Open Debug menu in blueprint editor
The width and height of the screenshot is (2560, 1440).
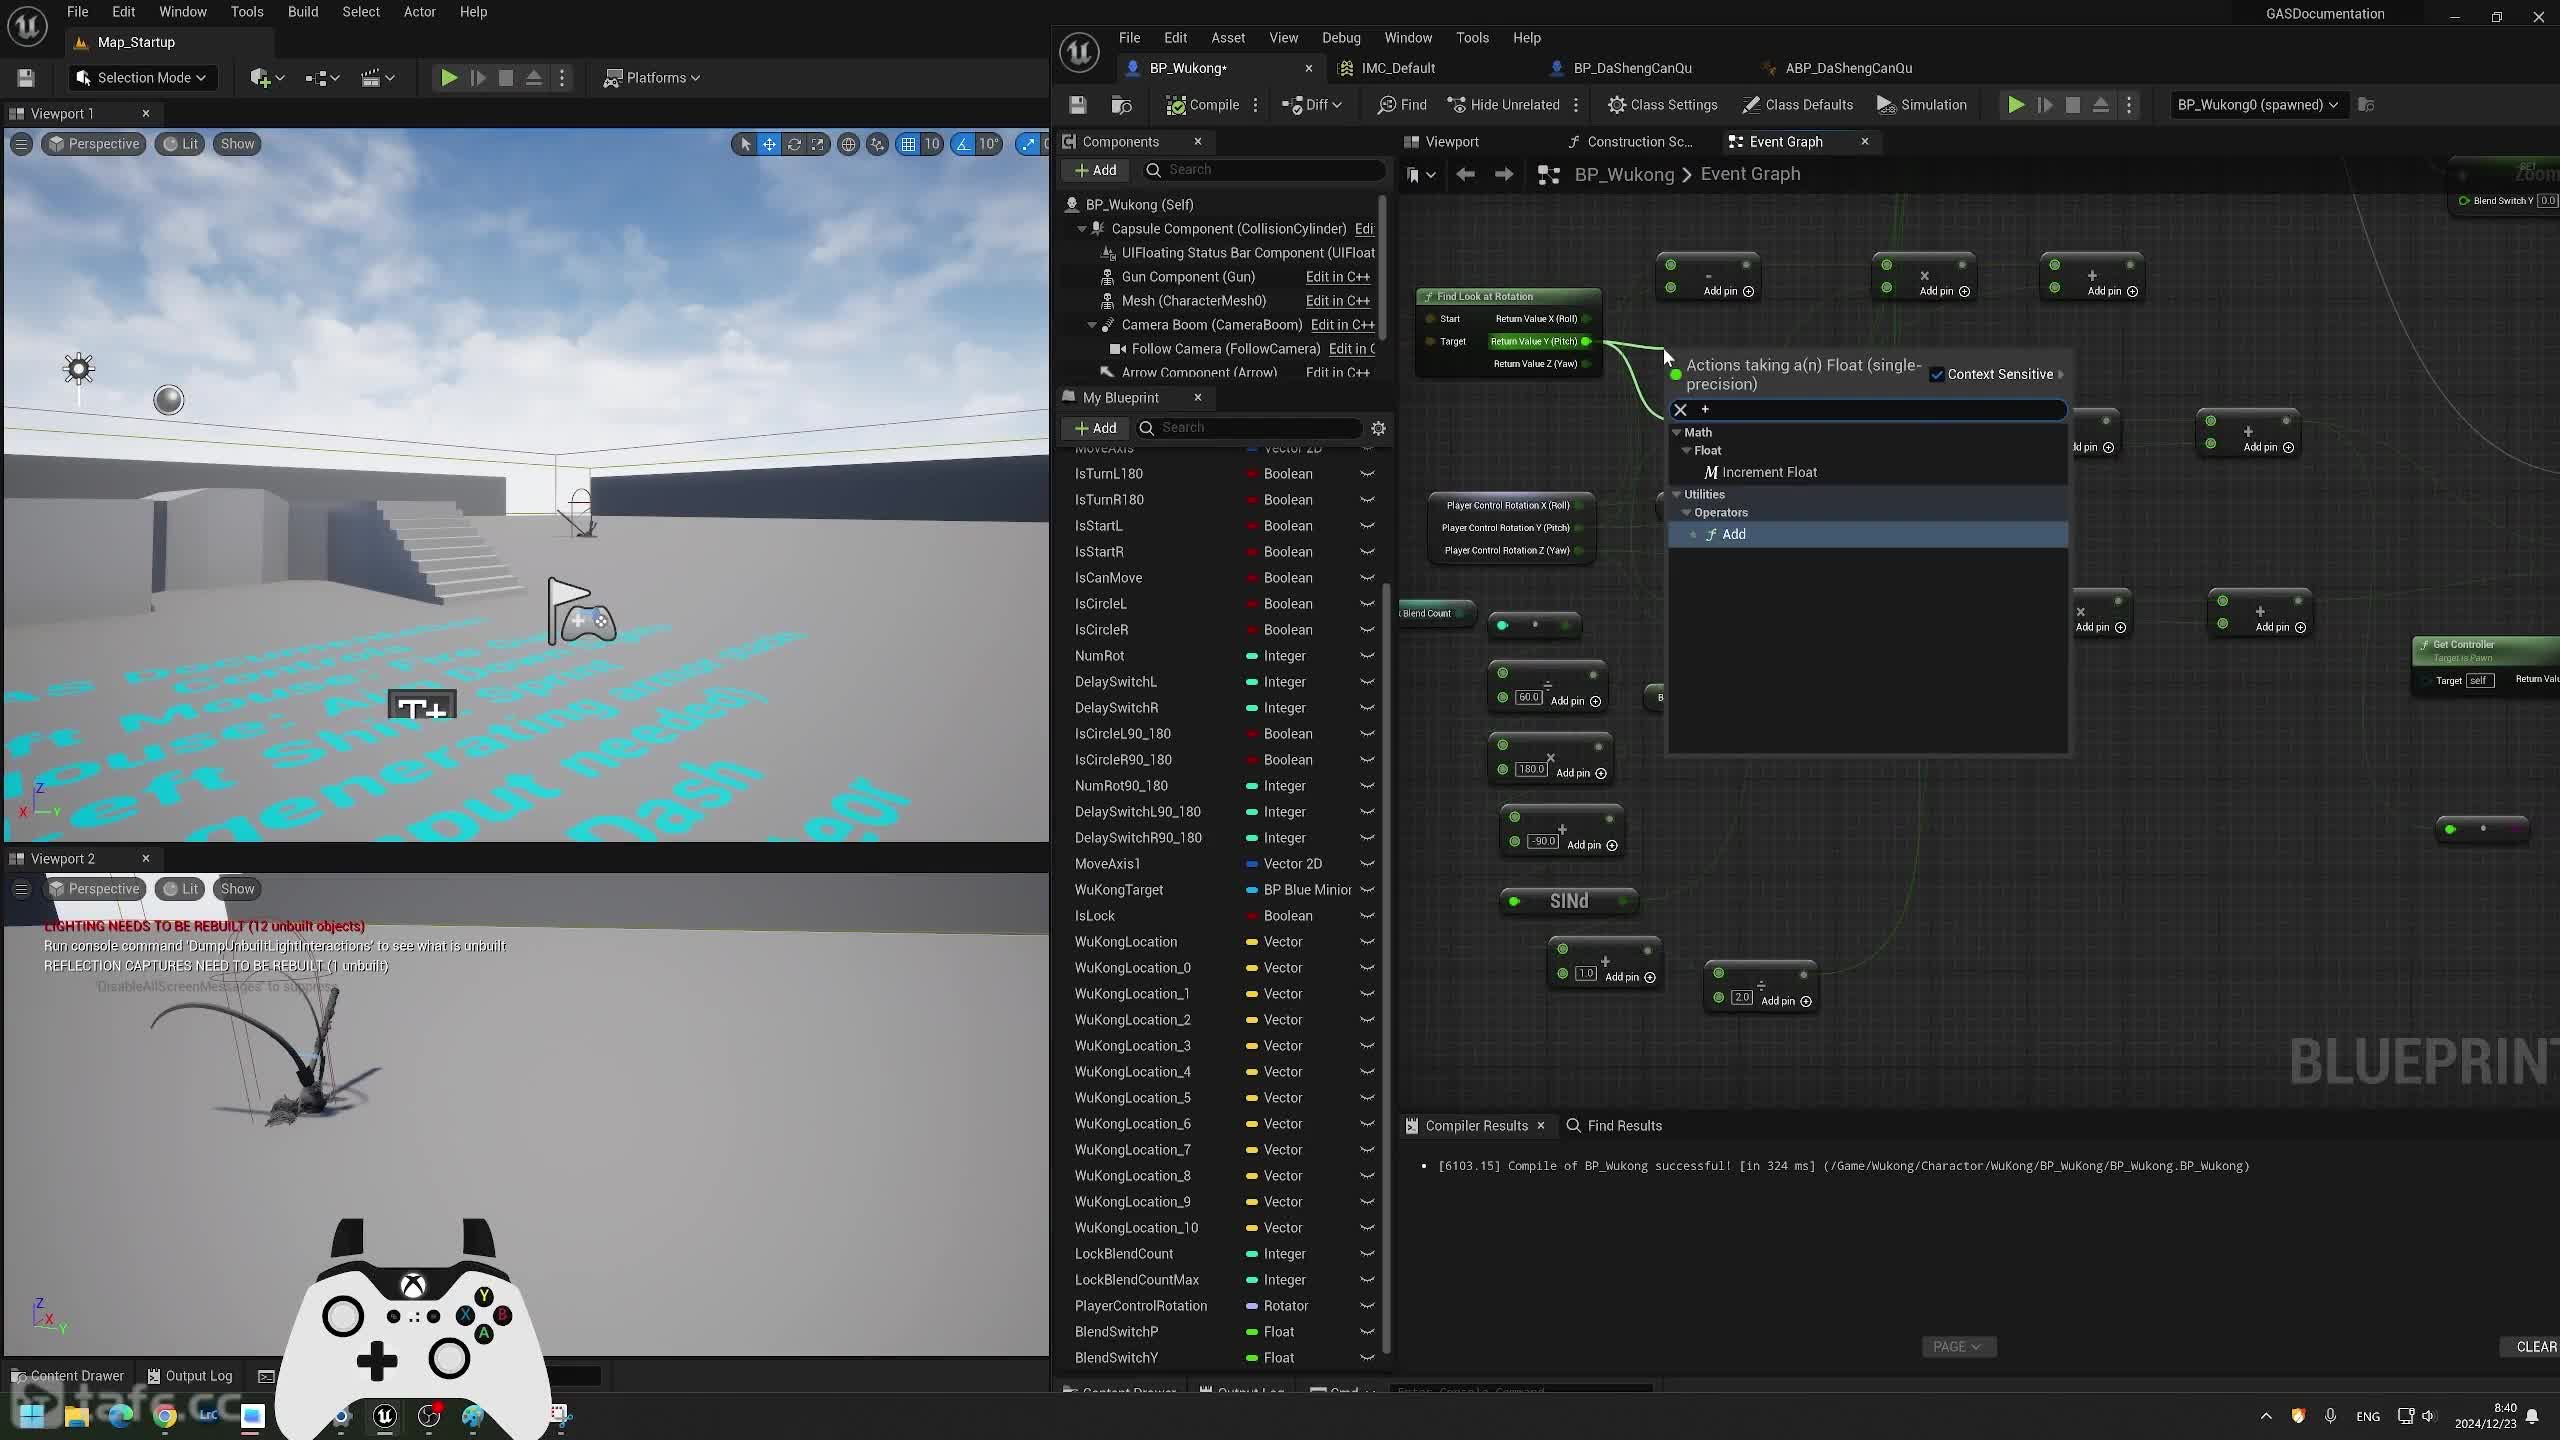pos(1341,38)
